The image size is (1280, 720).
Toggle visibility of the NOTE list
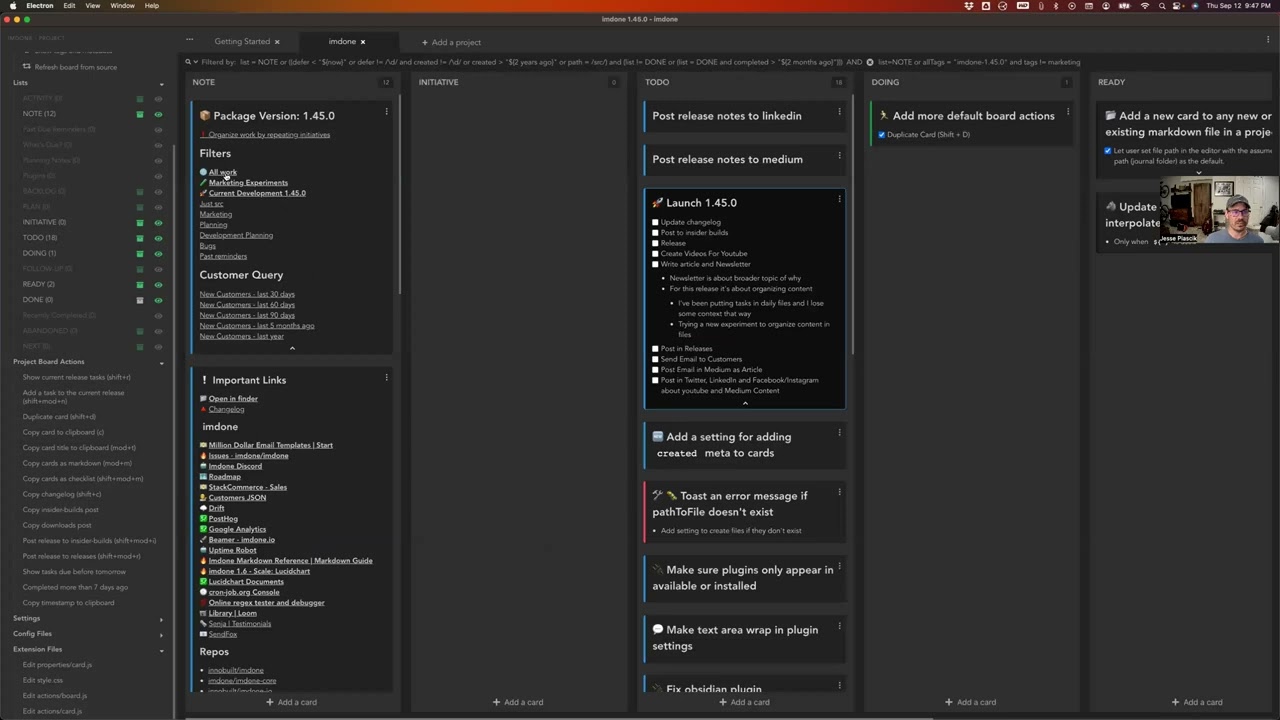158,114
